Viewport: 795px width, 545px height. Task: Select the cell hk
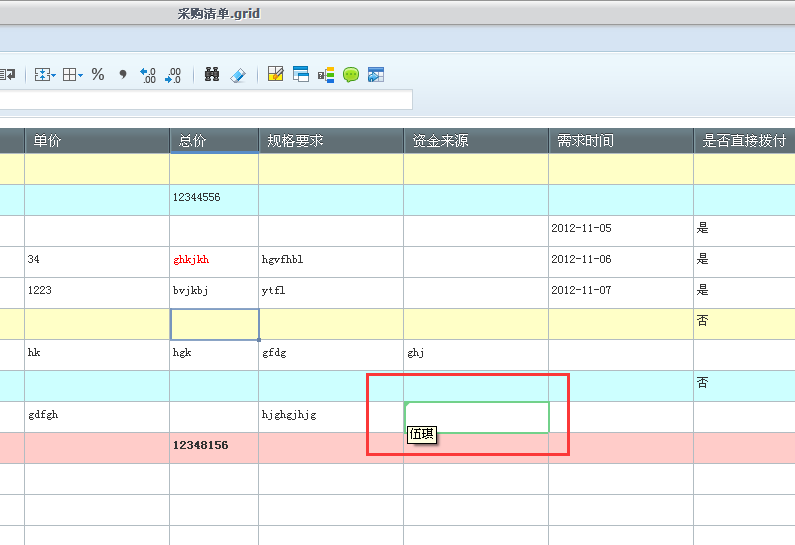pyautogui.click(x=97, y=355)
